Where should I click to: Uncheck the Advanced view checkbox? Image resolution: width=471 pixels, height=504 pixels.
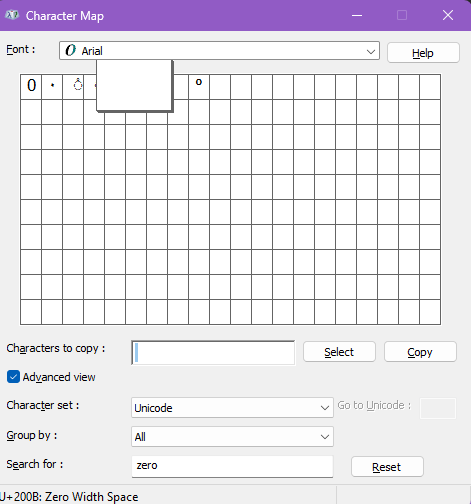(x=13, y=377)
